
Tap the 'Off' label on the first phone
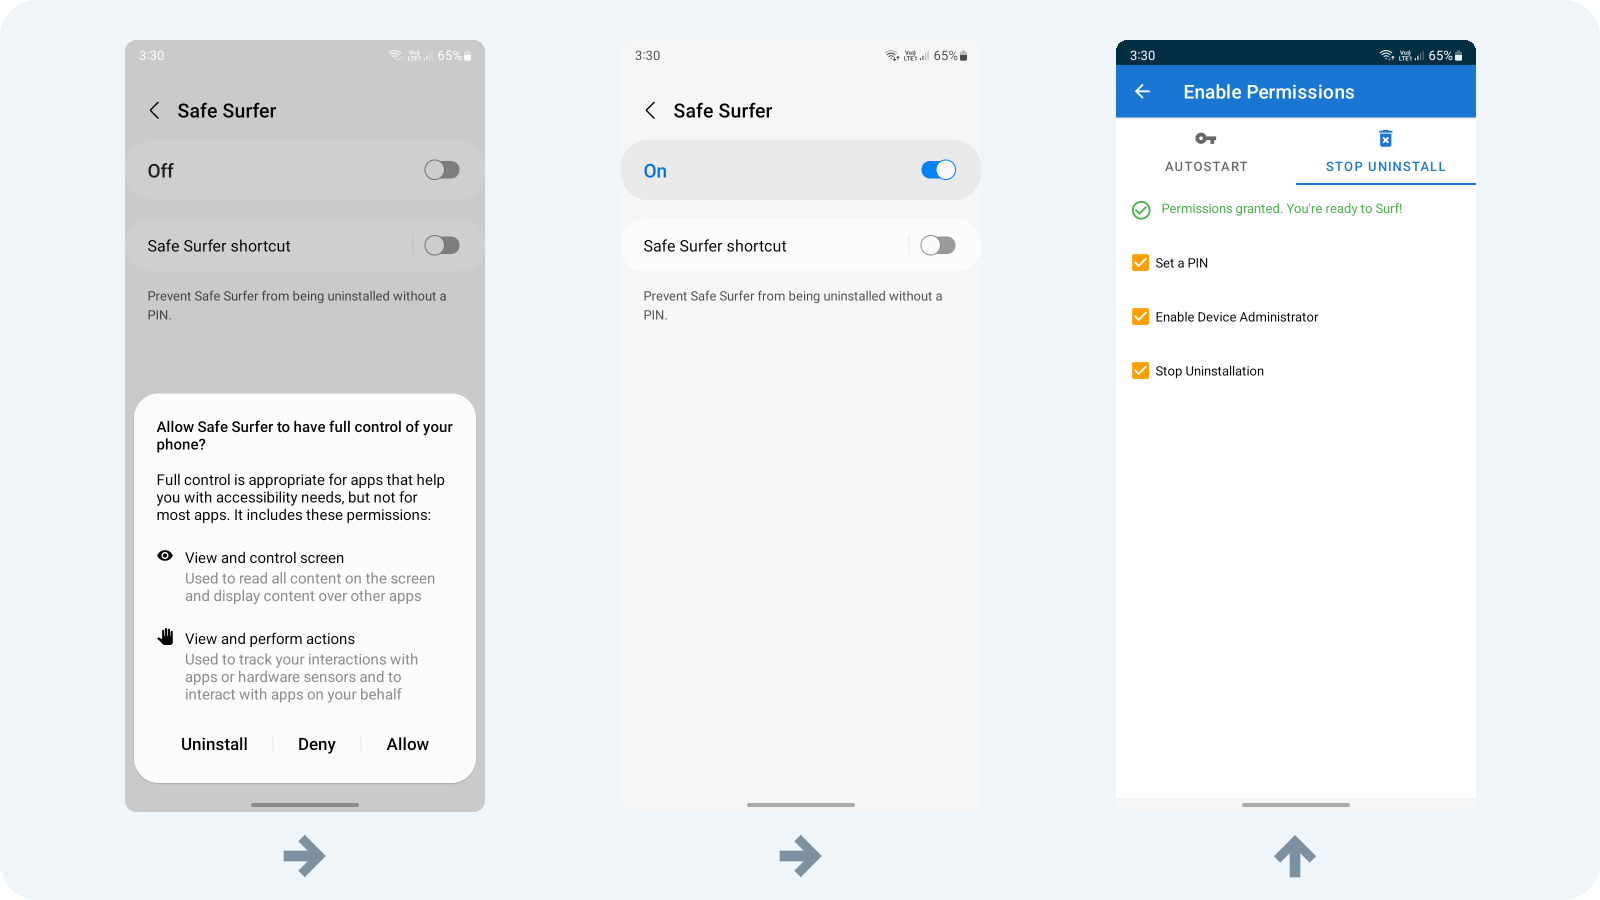[160, 171]
